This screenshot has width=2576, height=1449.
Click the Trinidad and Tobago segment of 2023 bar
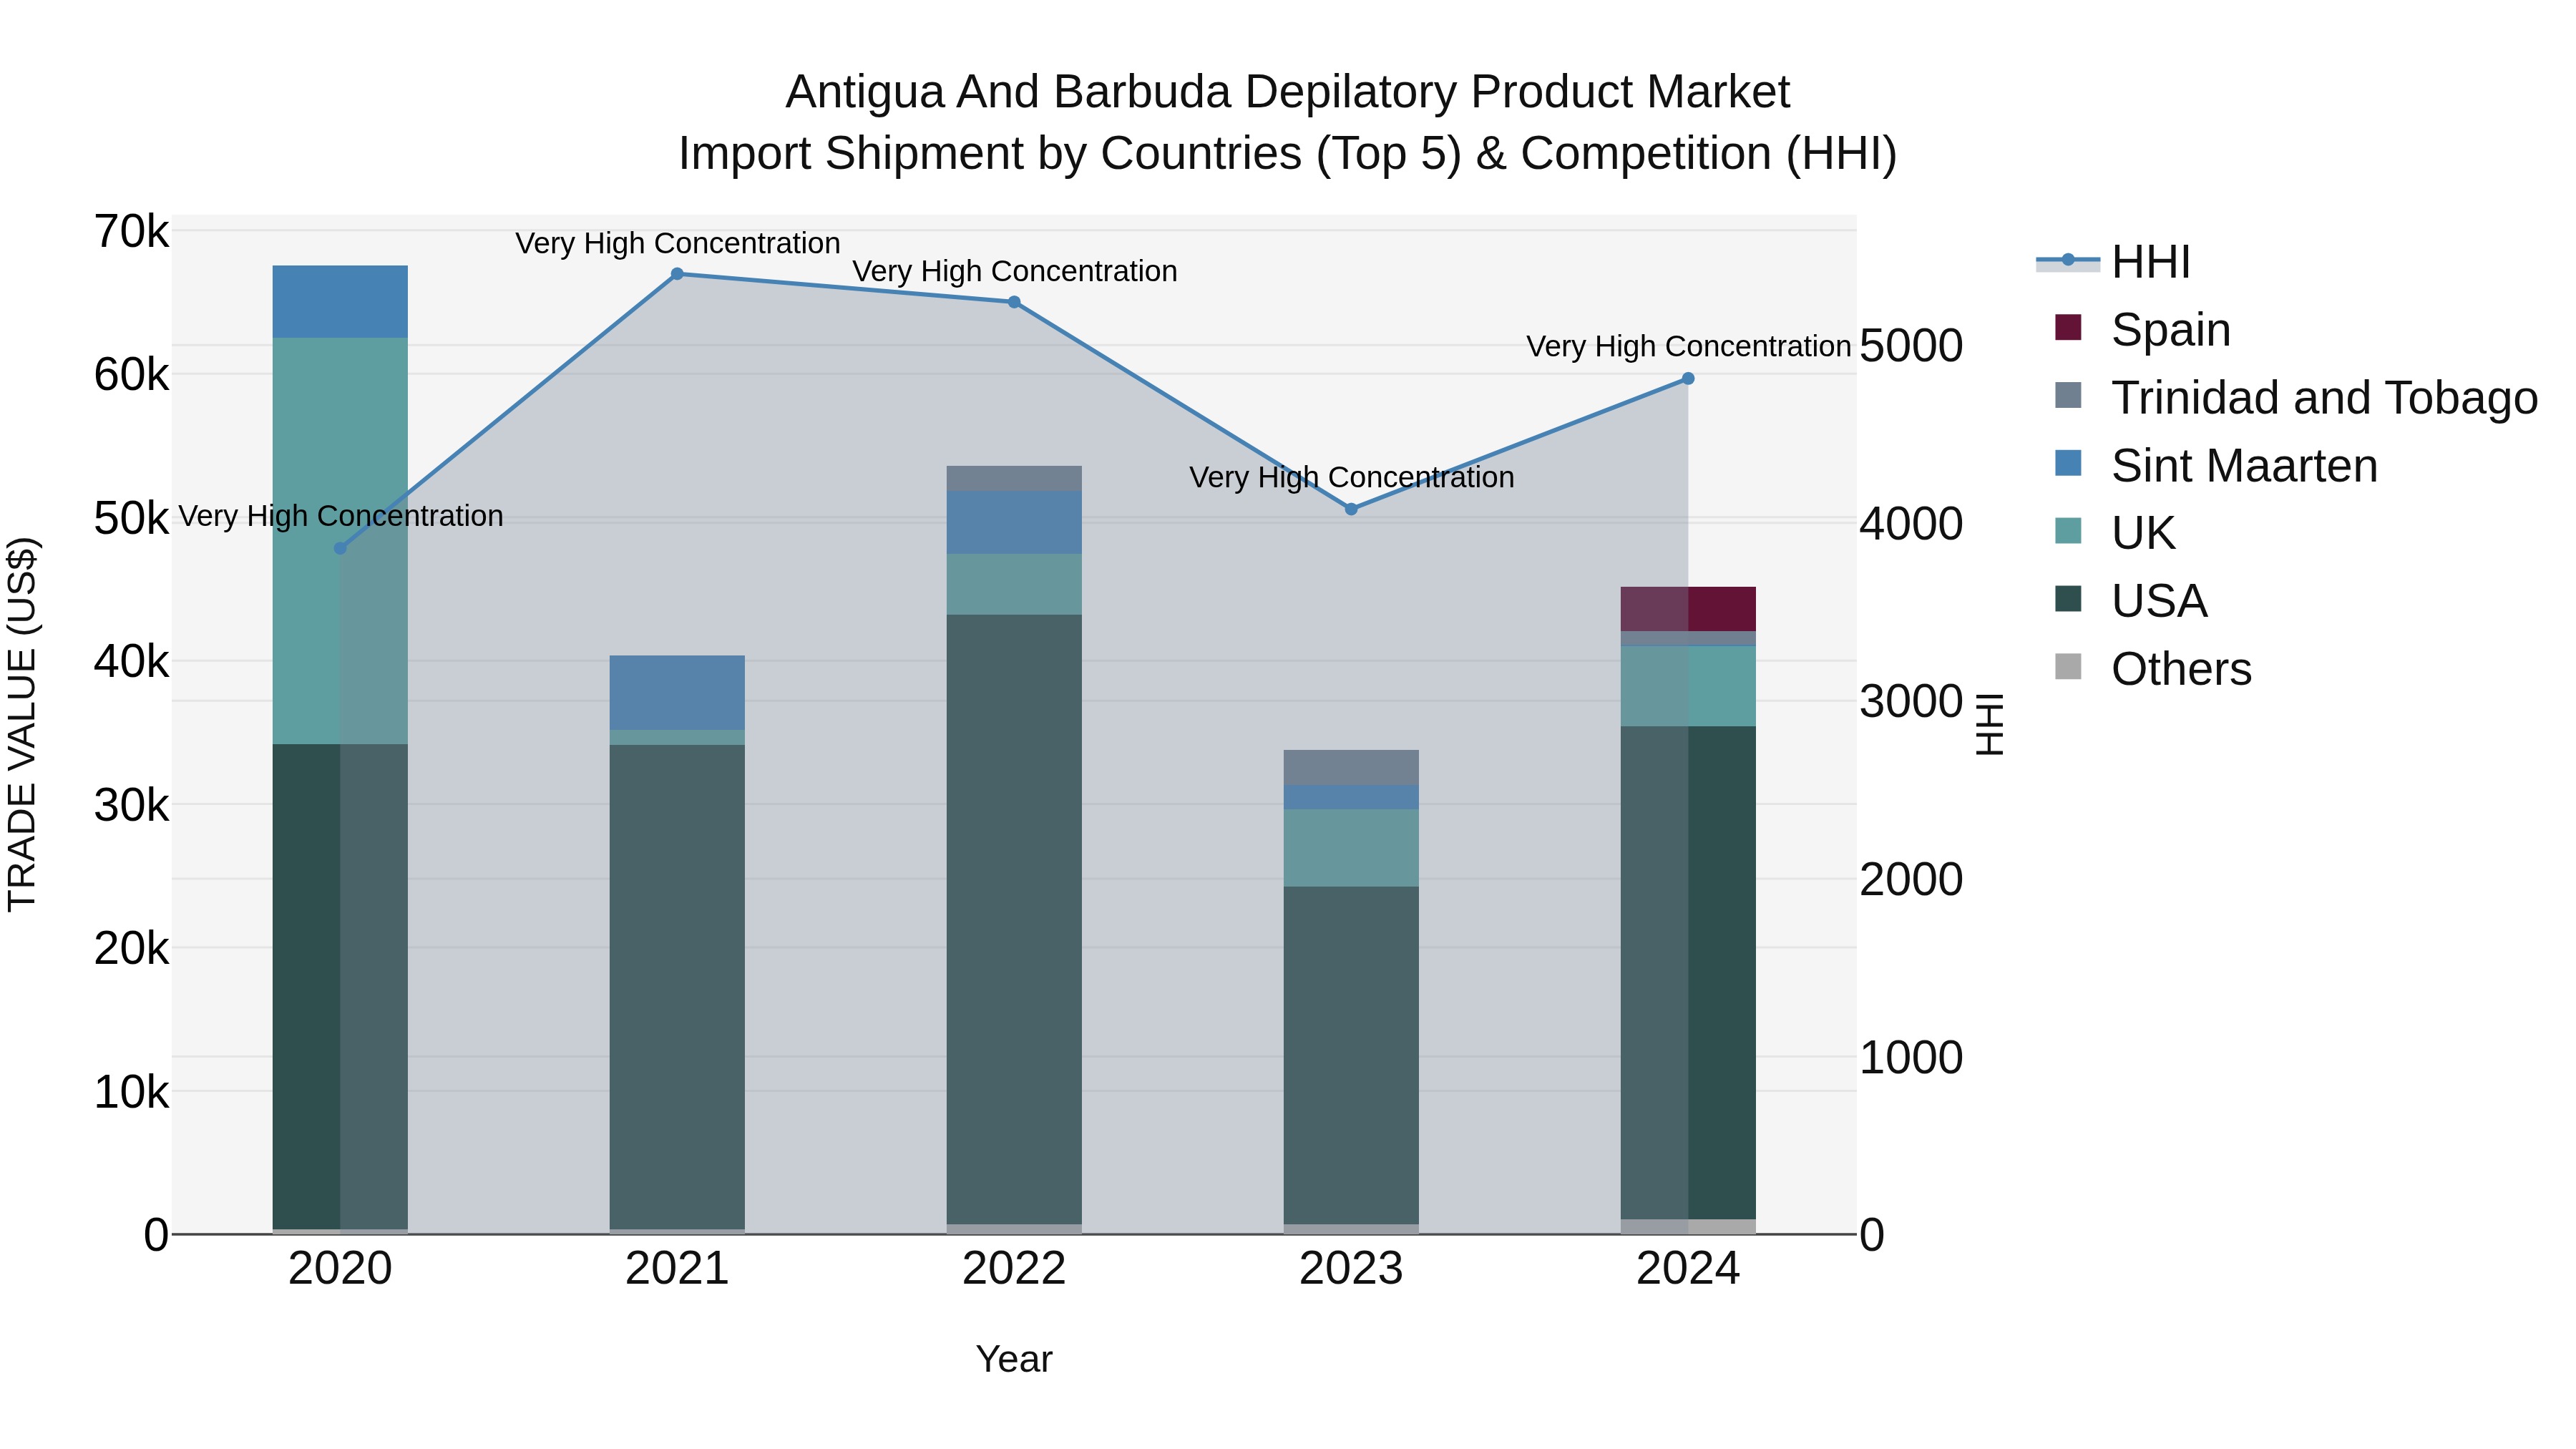coord(1351,768)
